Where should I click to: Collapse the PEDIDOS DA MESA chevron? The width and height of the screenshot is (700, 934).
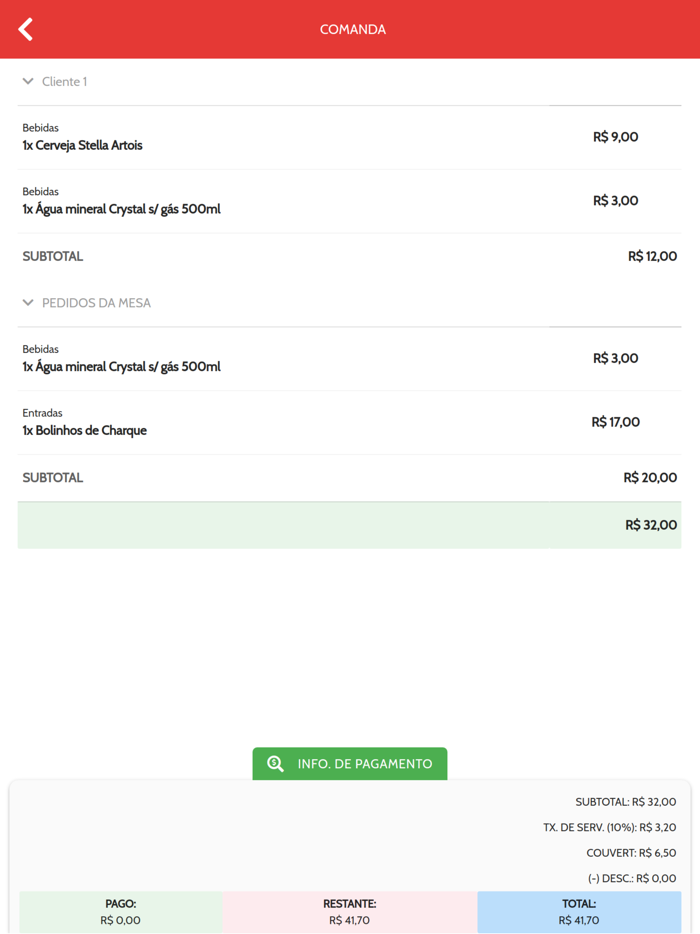pos(28,302)
